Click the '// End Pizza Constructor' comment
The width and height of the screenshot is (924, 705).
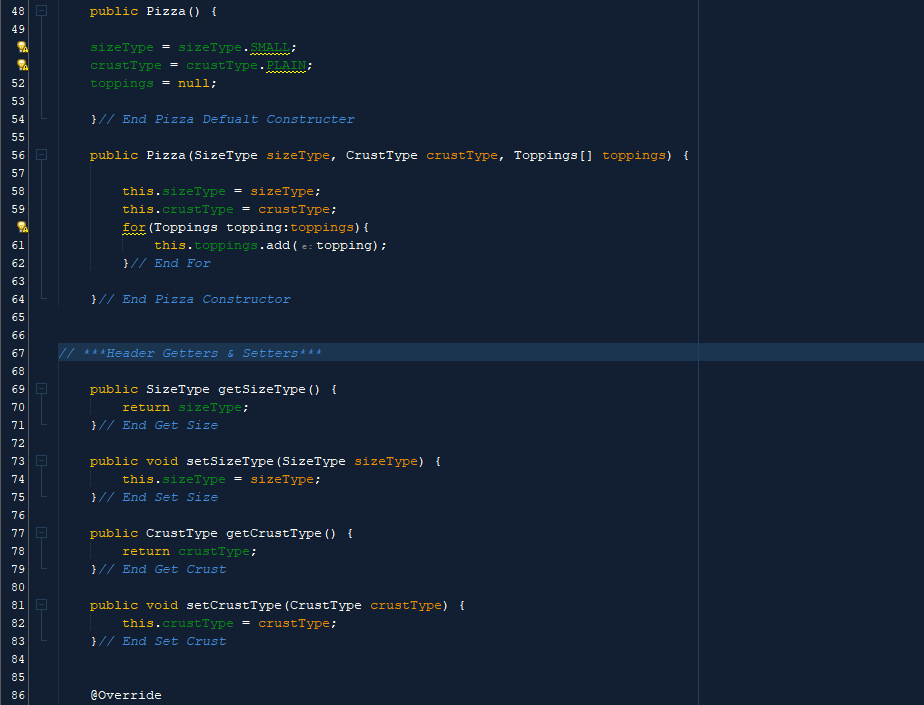[x=194, y=299]
